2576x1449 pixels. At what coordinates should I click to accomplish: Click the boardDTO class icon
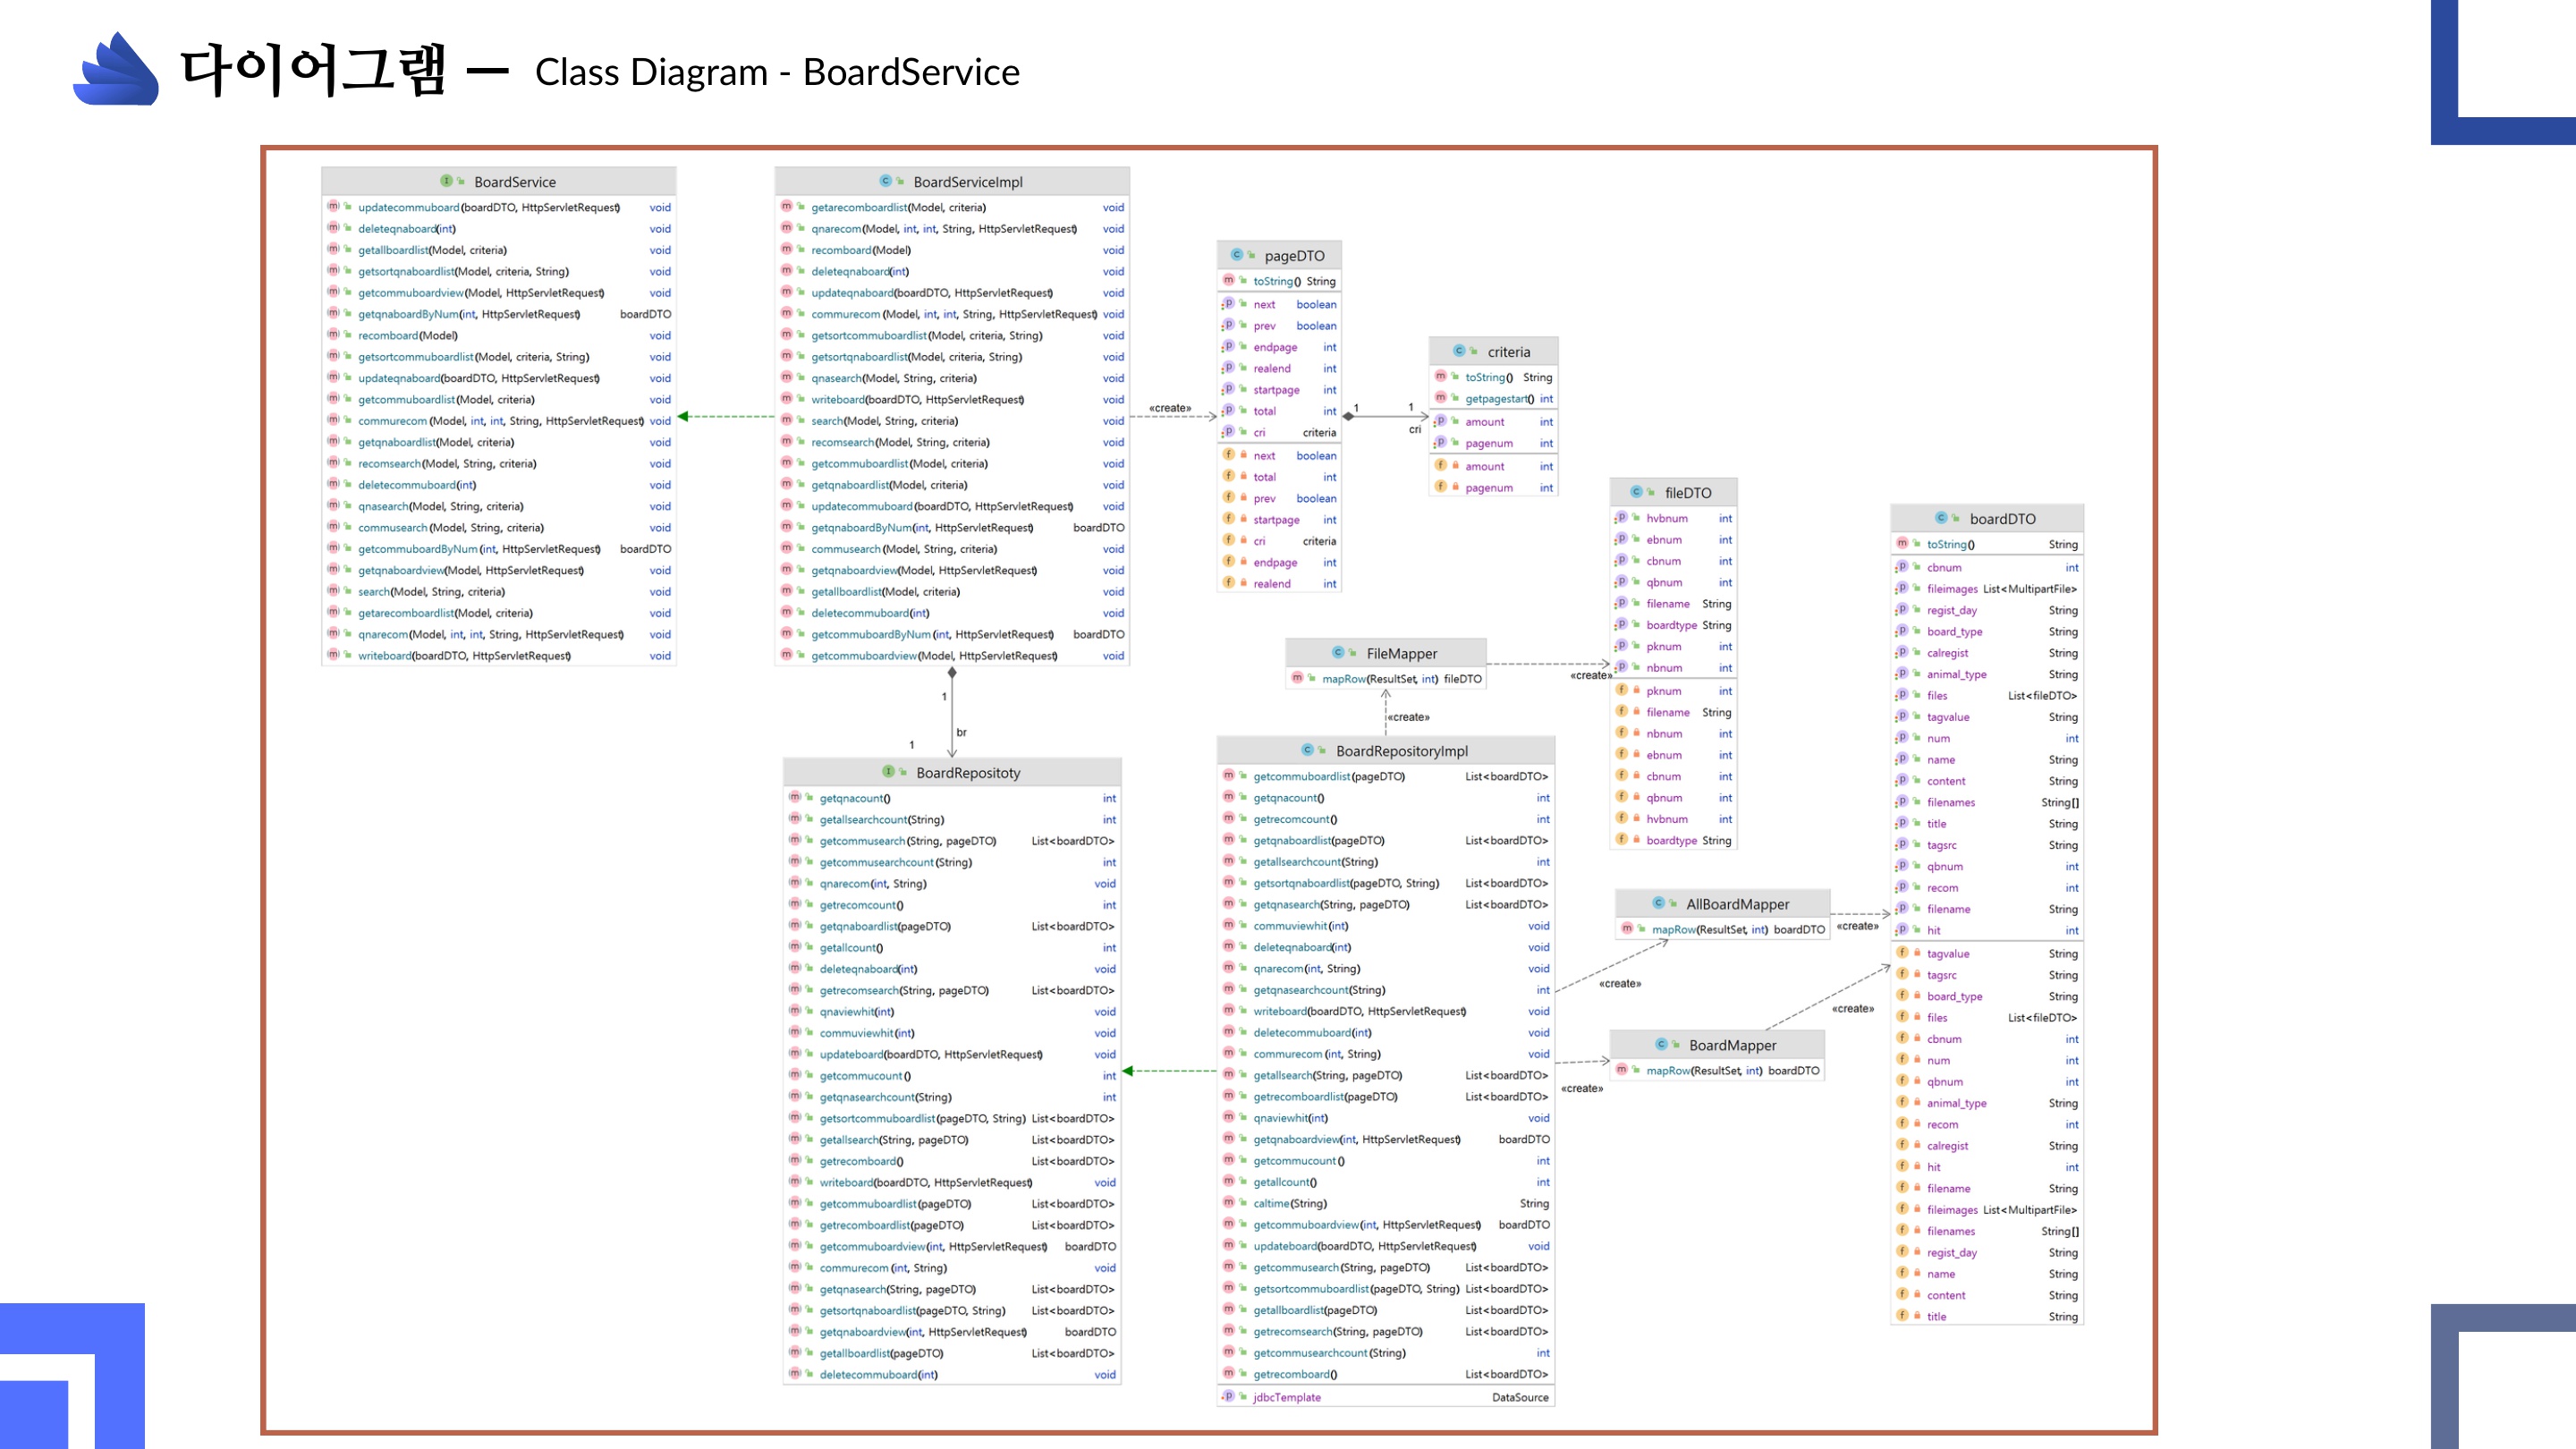(1941, 518)
